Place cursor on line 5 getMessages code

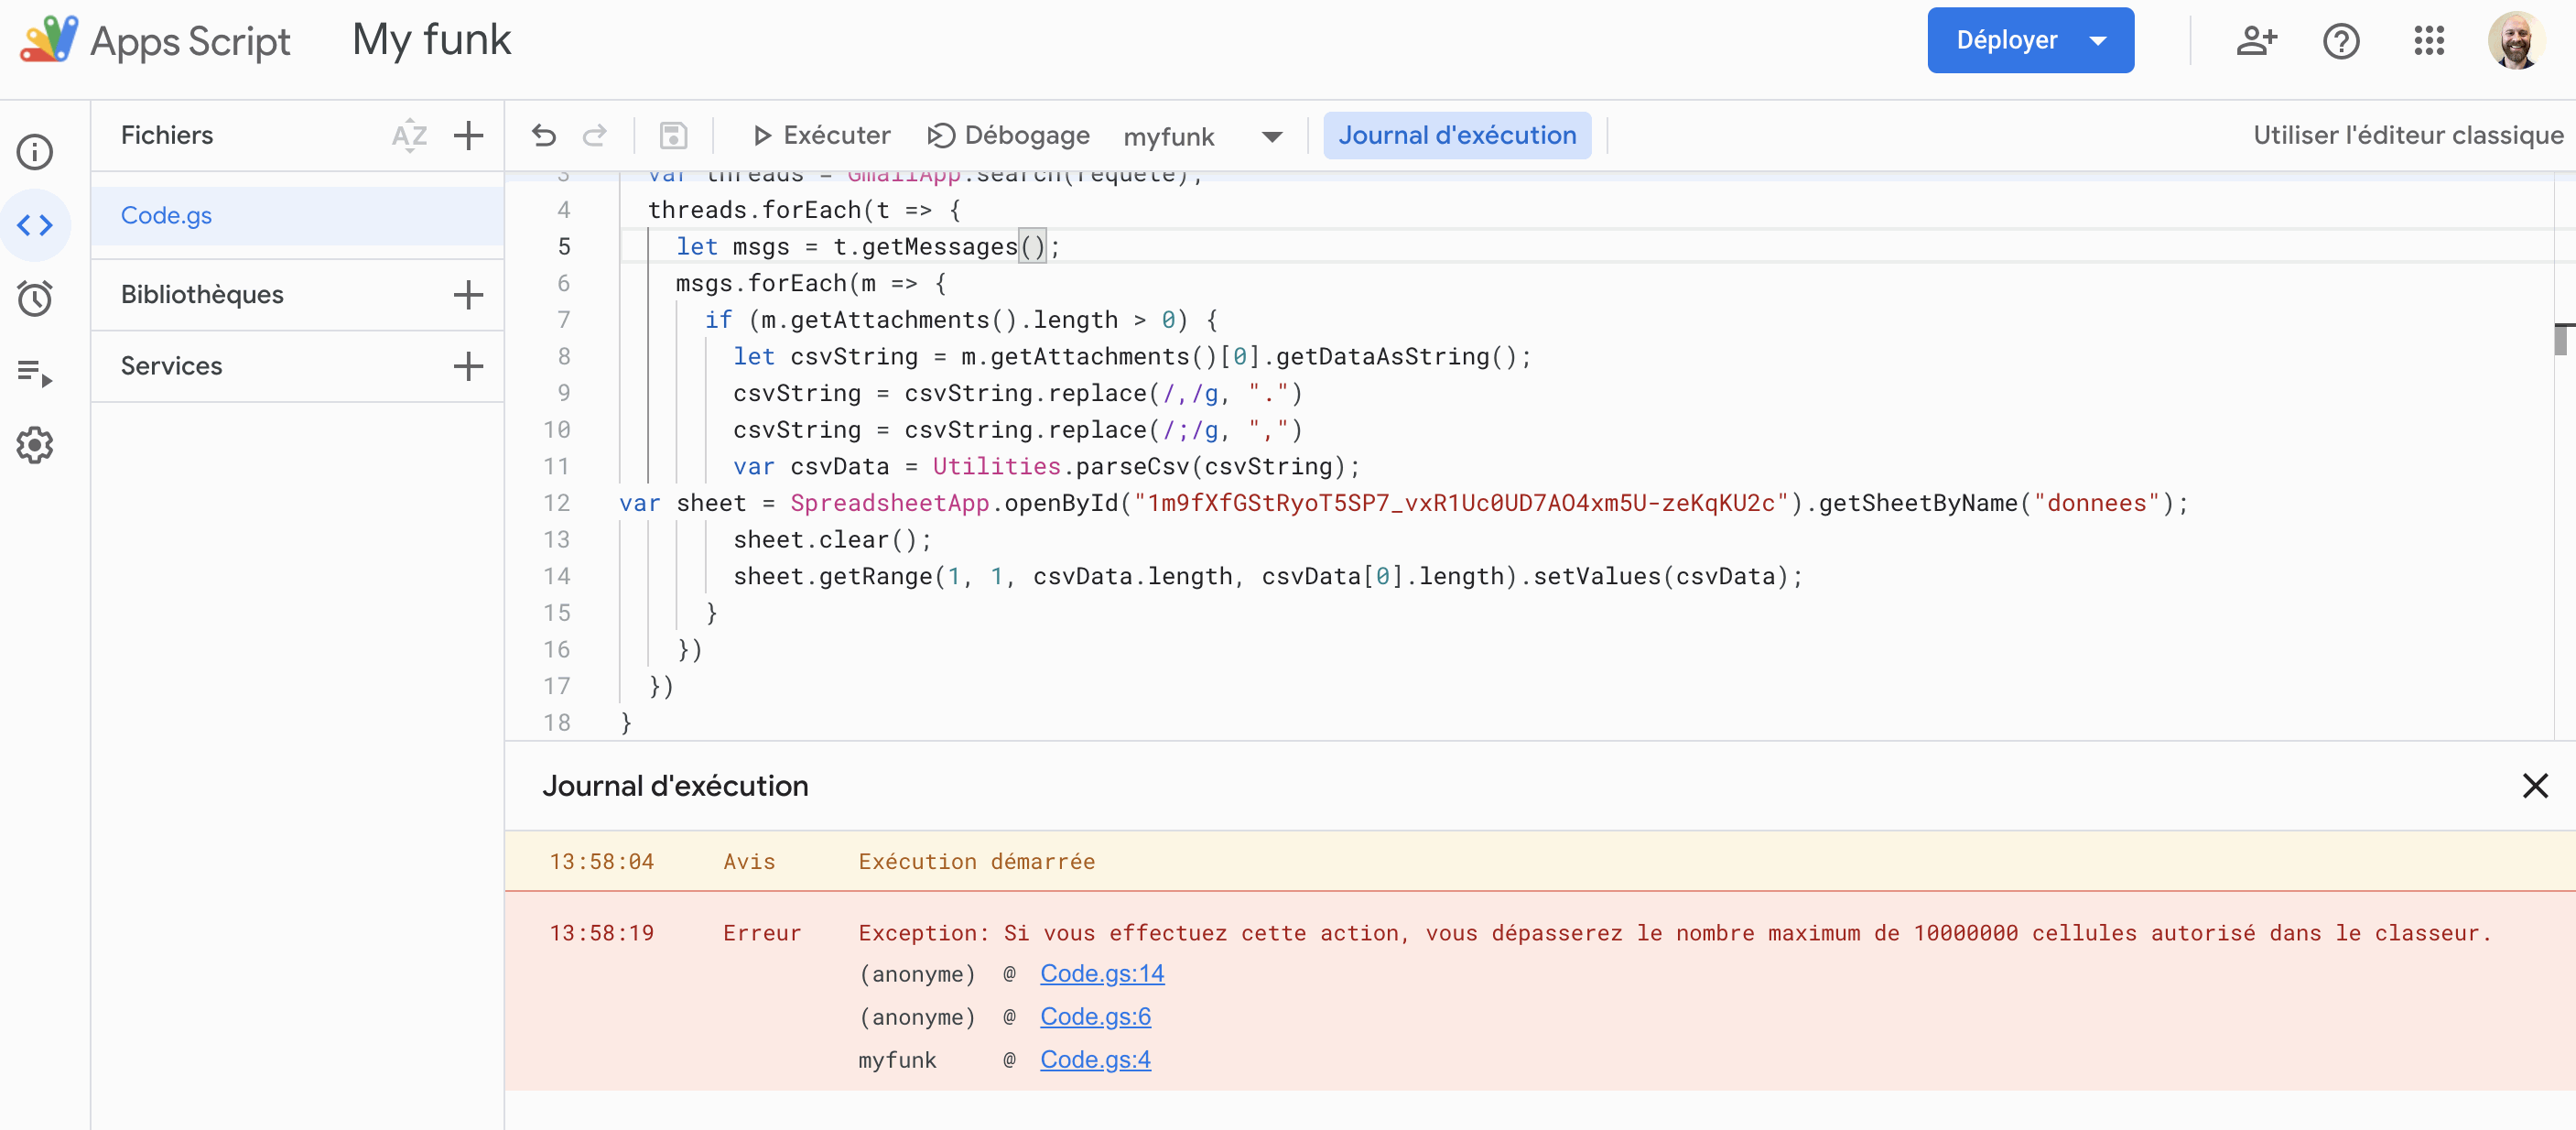(x=867, y=247)
